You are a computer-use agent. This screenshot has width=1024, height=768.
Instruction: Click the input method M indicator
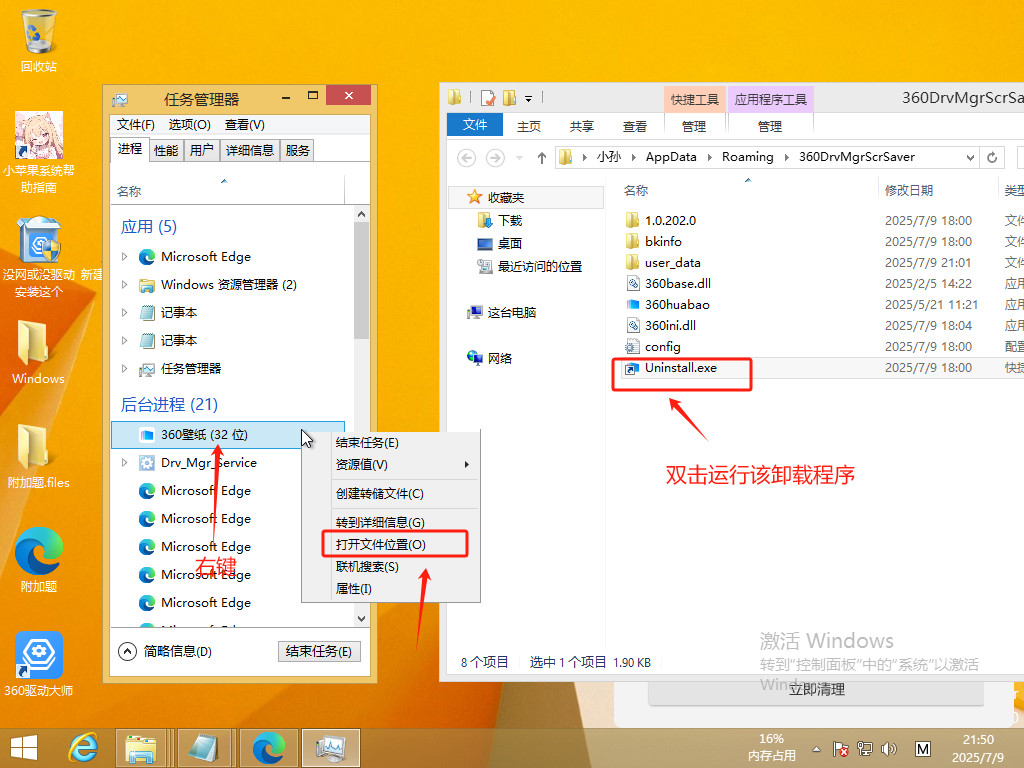[923, 749]
